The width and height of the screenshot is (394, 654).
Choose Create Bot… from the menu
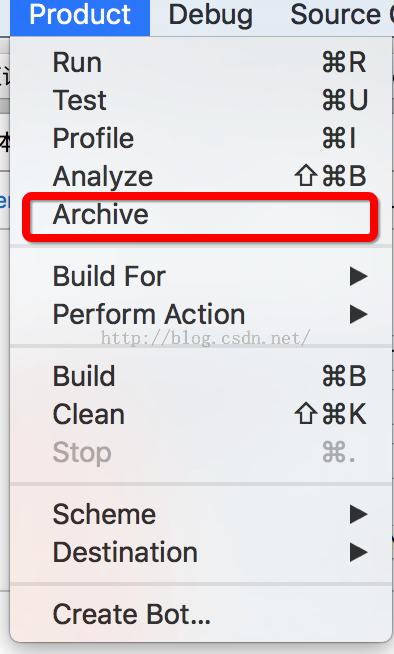click(x=201, y=614)
